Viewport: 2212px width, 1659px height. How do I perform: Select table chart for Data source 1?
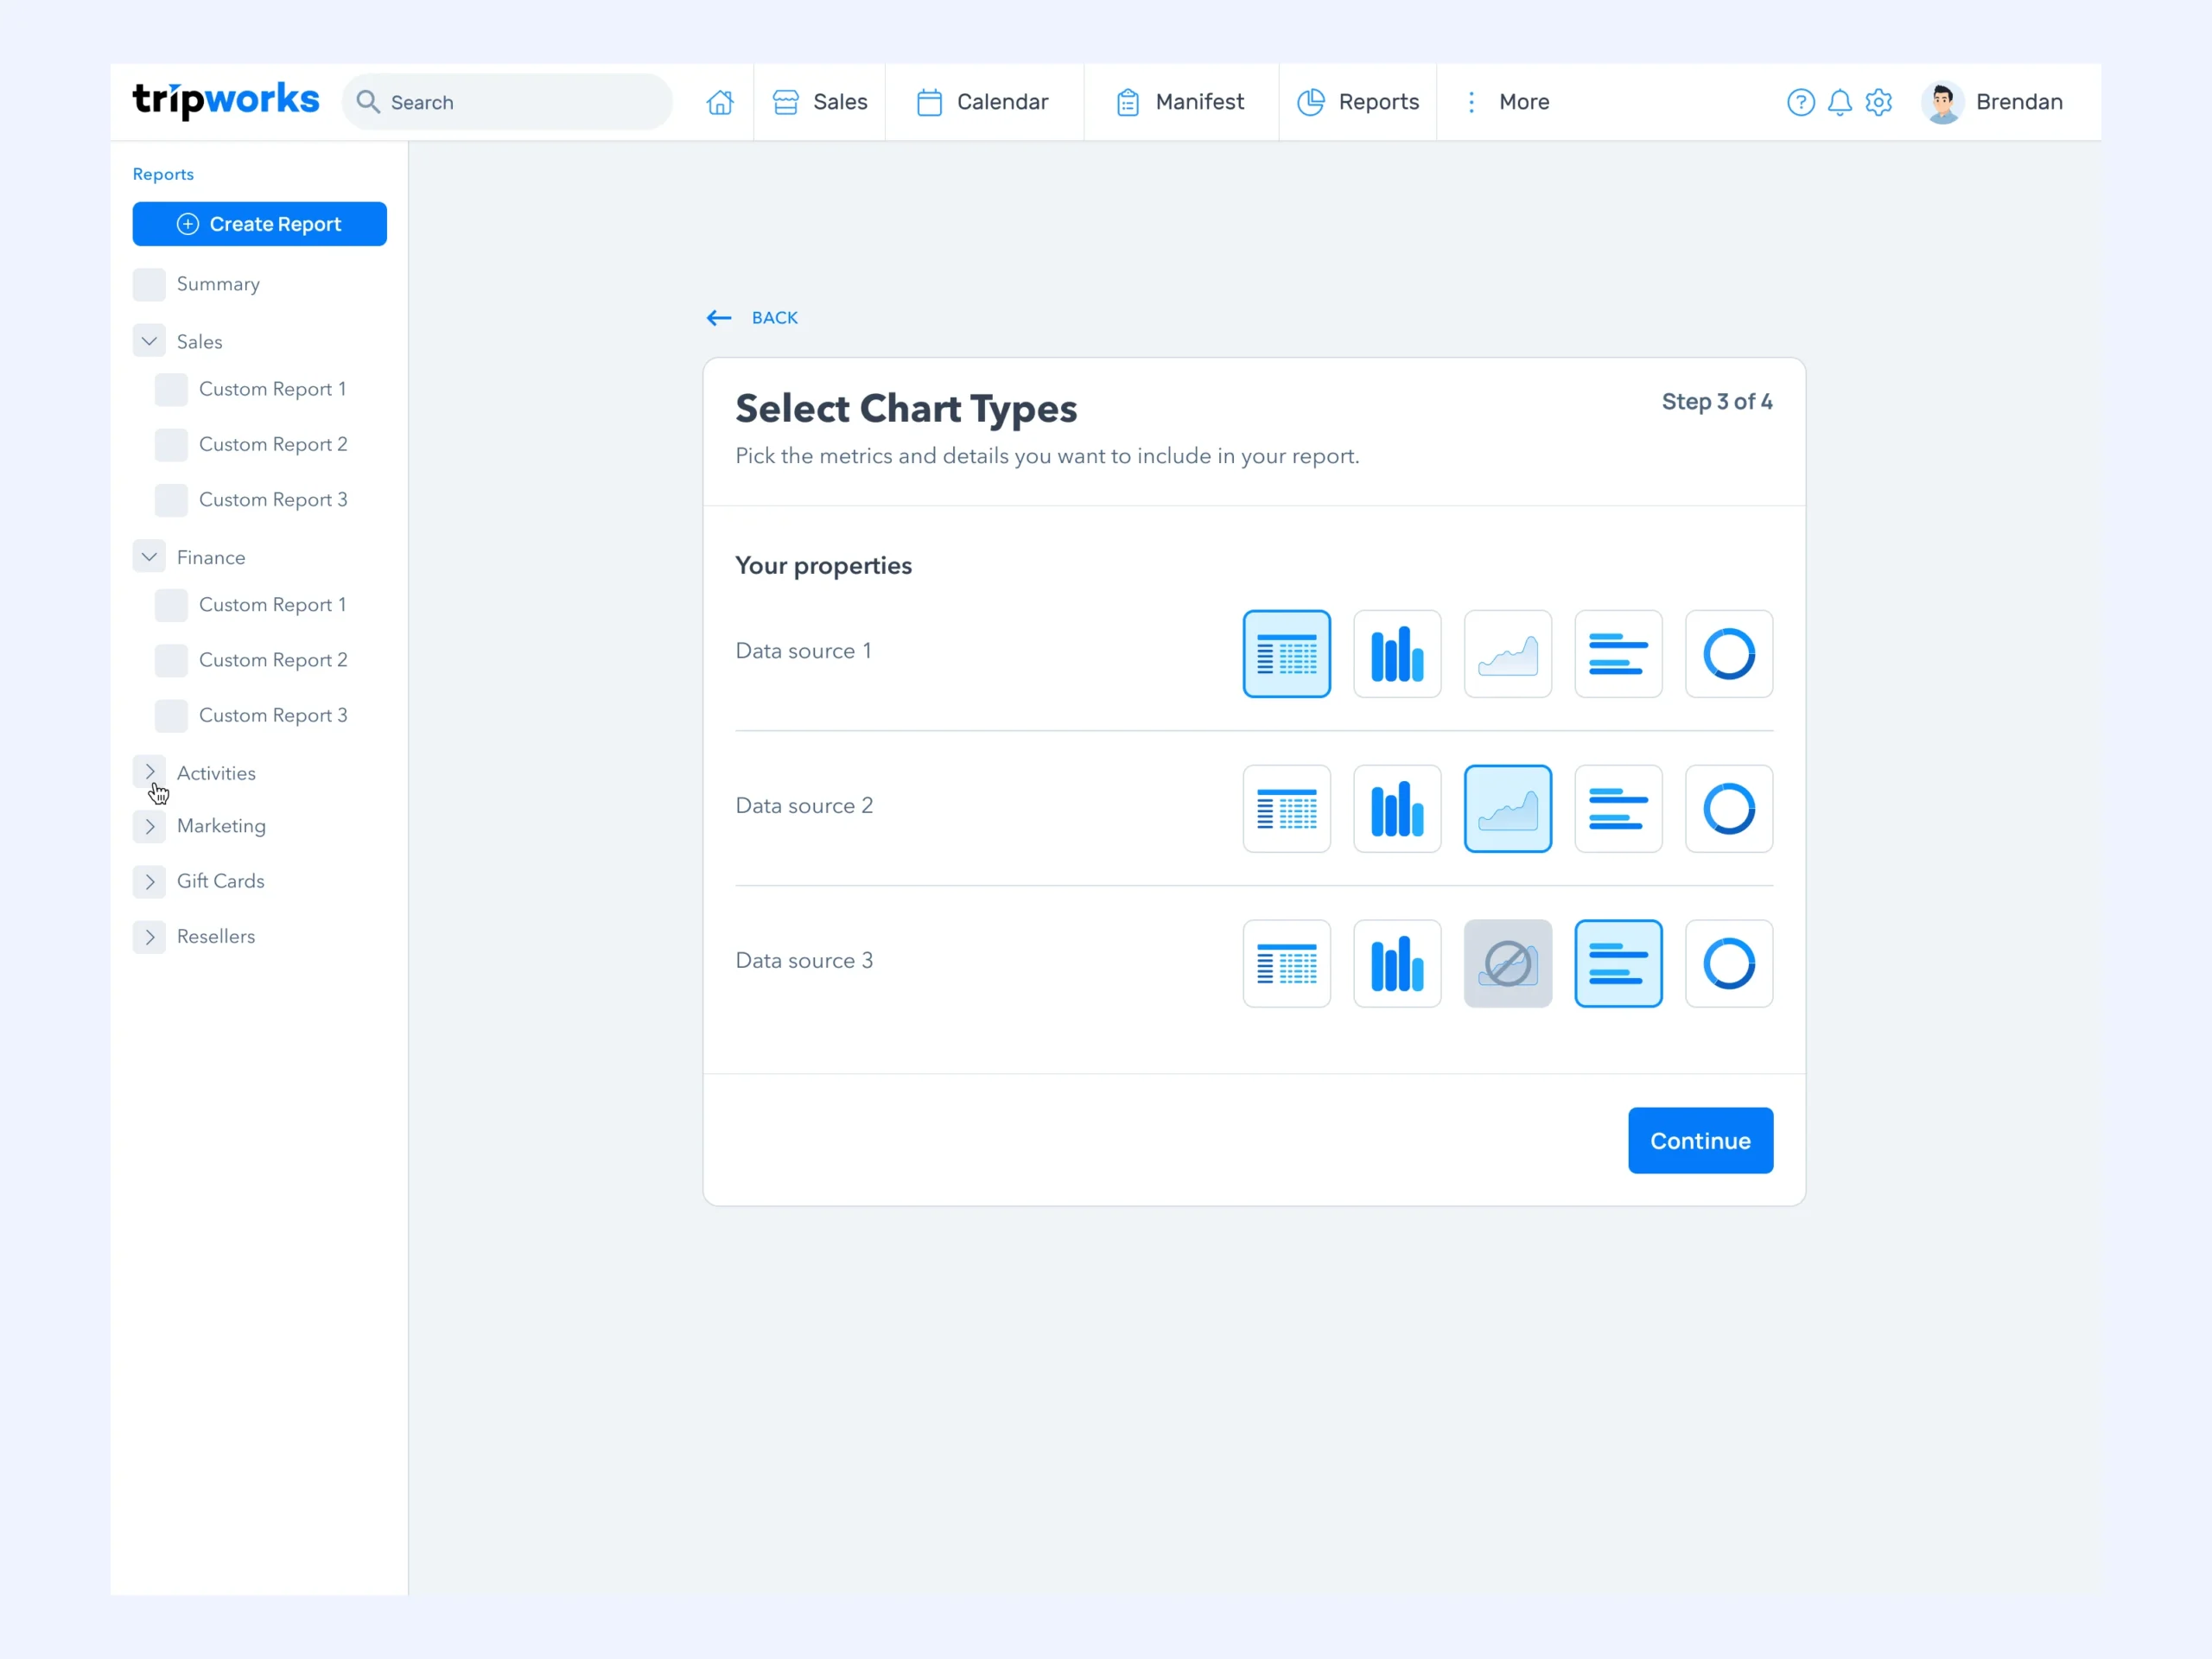1286,654
